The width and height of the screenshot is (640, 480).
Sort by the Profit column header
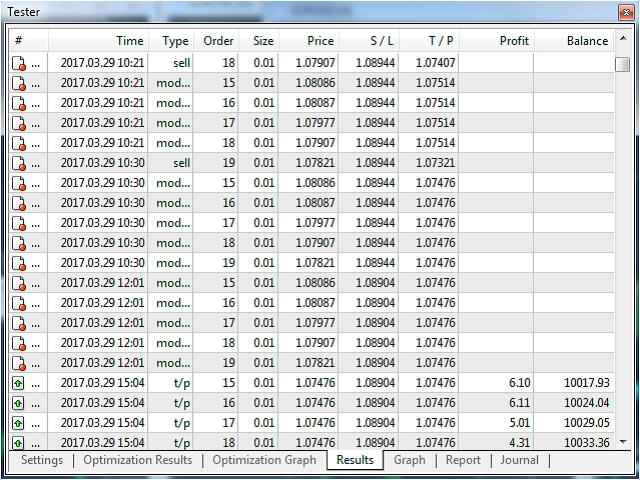point(497,41)
